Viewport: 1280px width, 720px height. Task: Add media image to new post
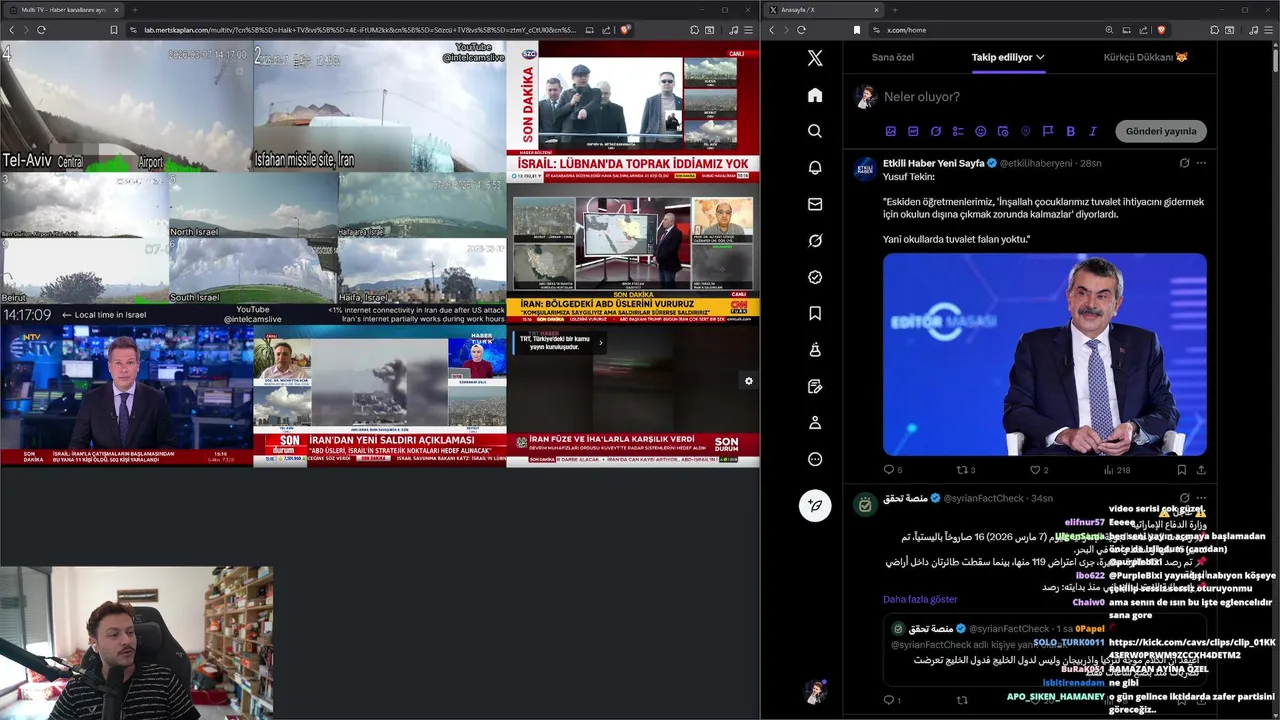click(x=891, y=131)
